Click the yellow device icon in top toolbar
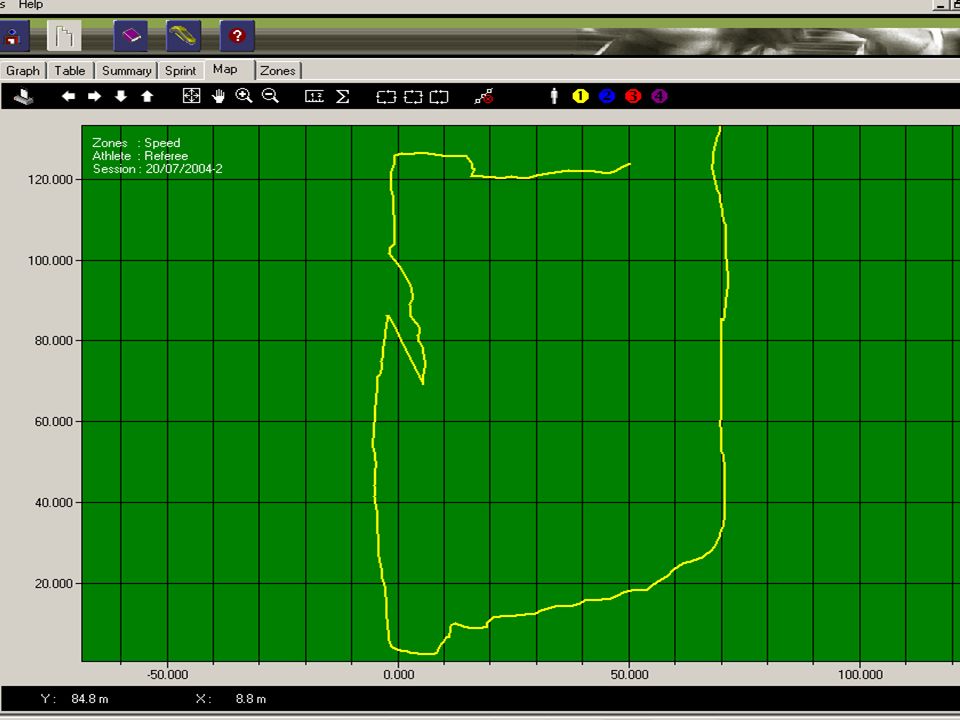The height and width of the screenshot is (720, 960). coord(183,36)
